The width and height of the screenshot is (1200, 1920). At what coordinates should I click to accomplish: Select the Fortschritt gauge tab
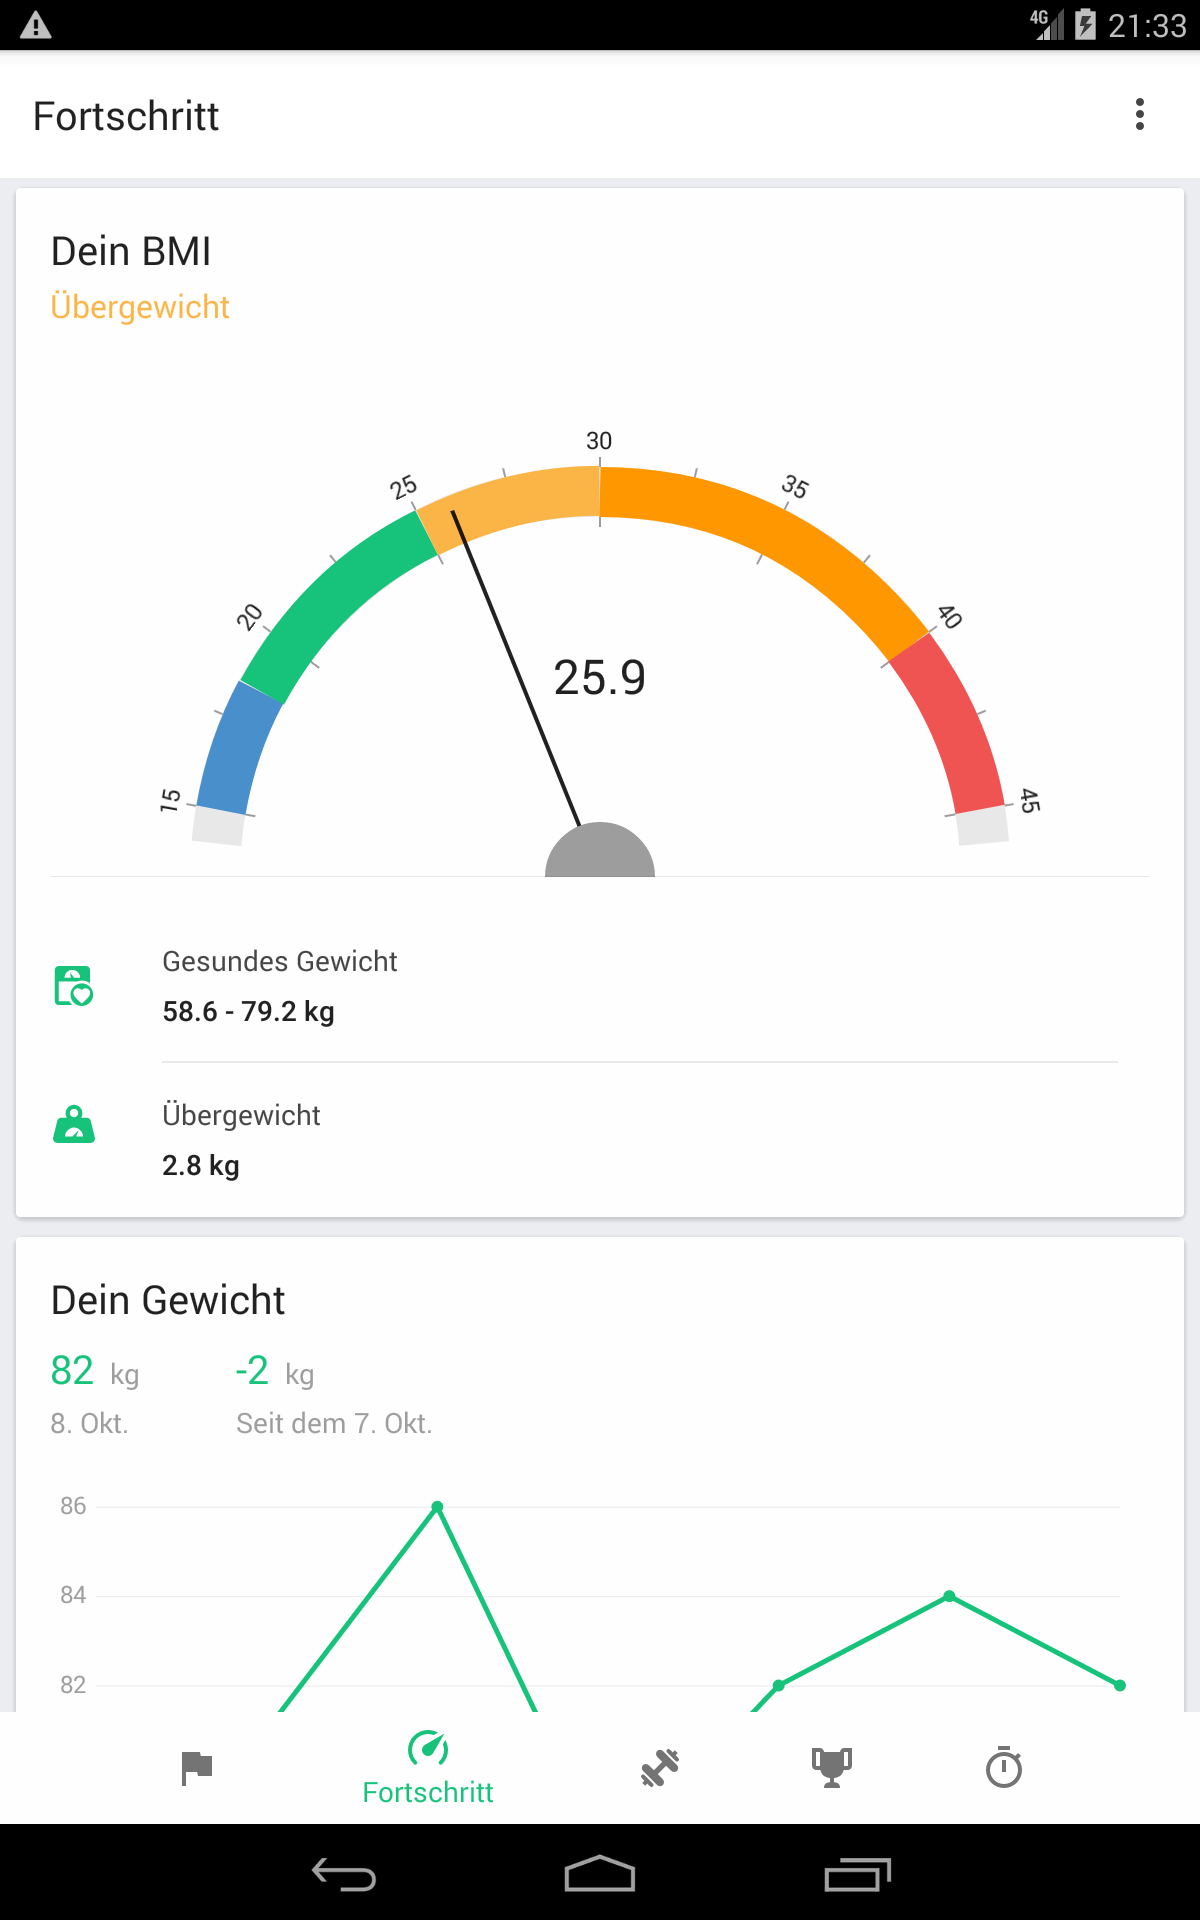428,1768
